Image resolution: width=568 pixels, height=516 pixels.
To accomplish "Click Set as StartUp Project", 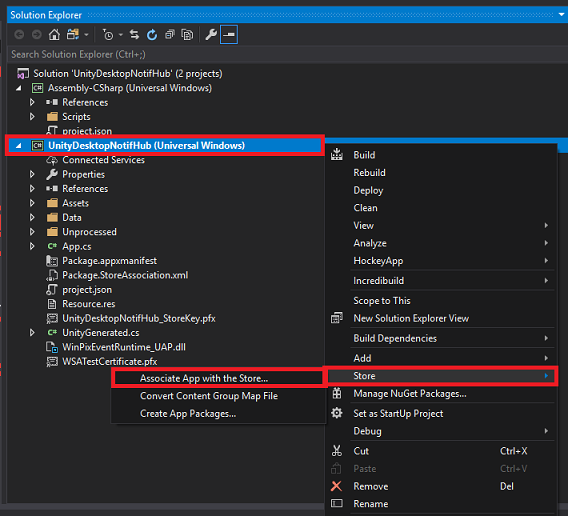I will tap(398, 413).
